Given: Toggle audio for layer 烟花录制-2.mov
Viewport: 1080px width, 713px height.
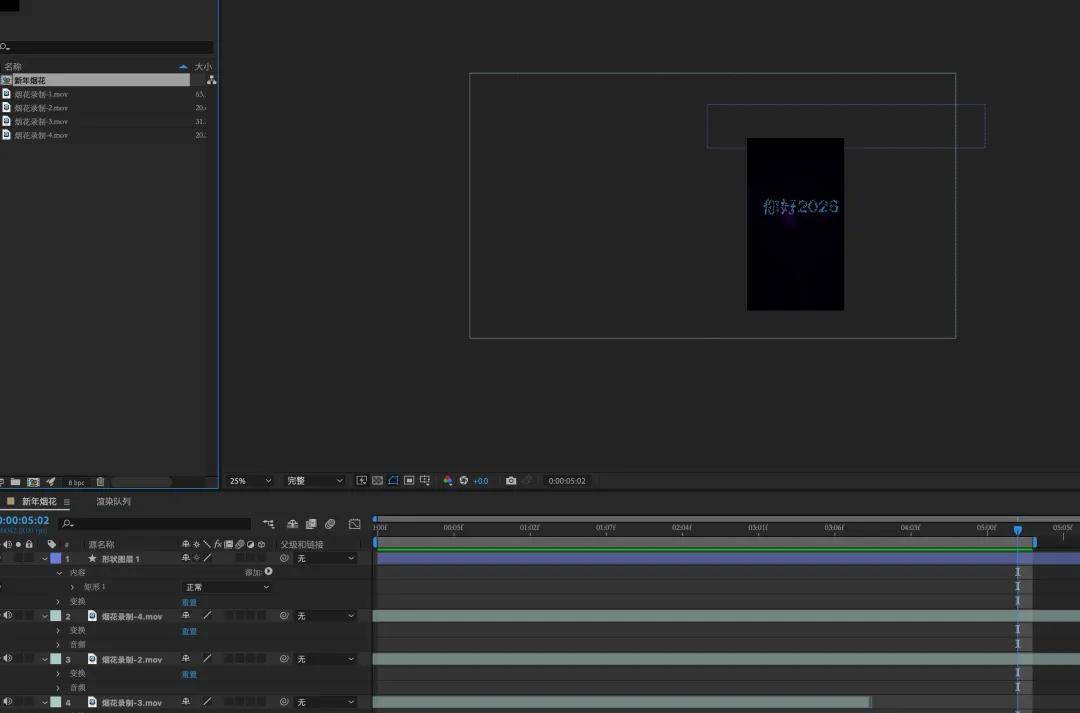Looking at the screenshot, I should point(8,659).
